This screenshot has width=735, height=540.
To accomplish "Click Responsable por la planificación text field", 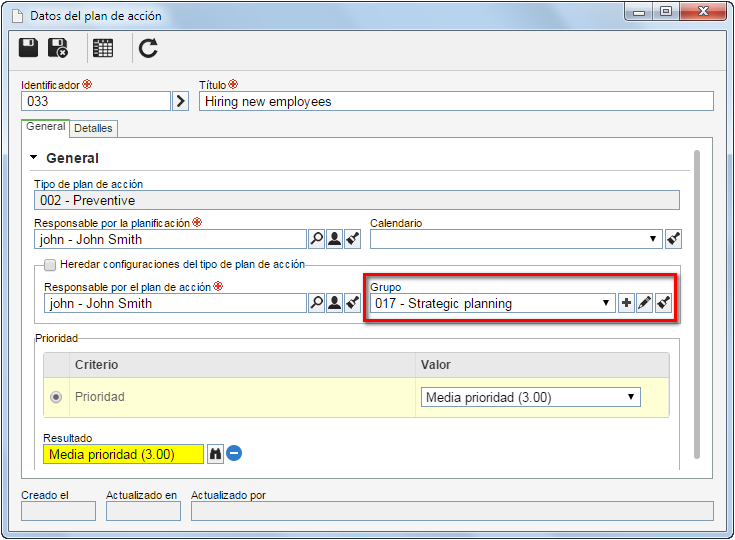I will (x=171, y=239).
